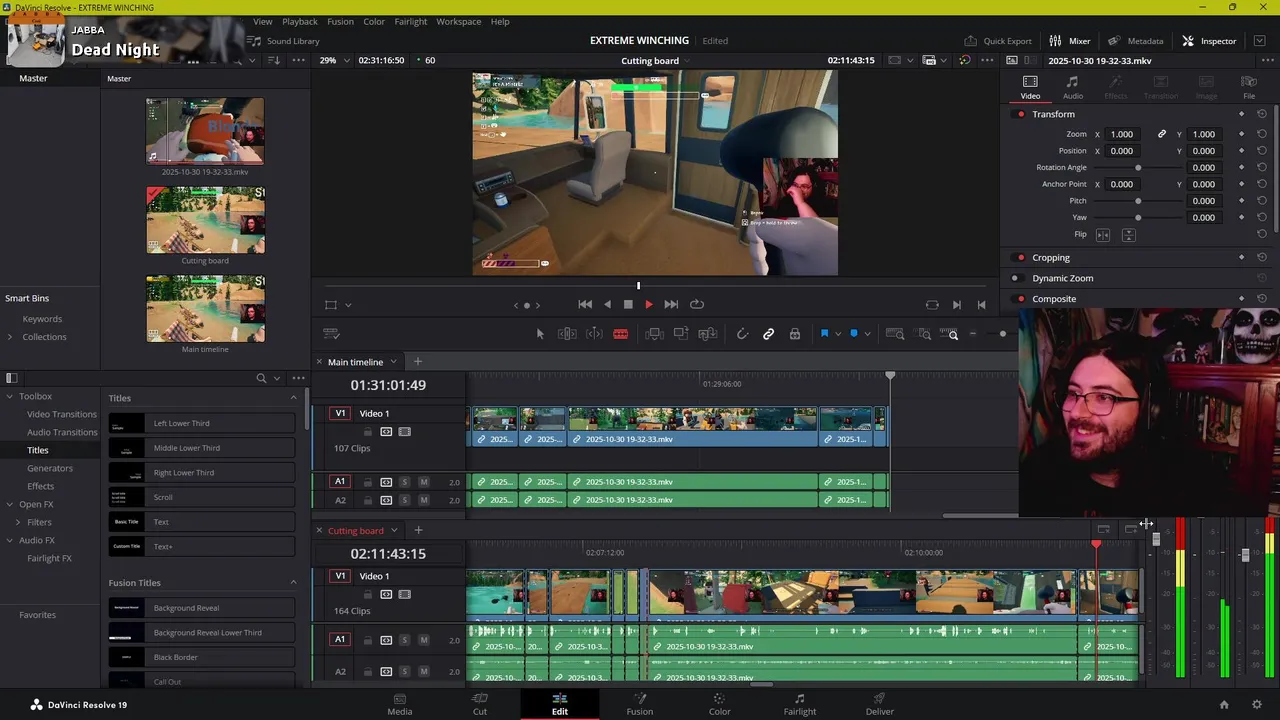Click the red Play button
1280x720 pixels.
coord(648,304)
